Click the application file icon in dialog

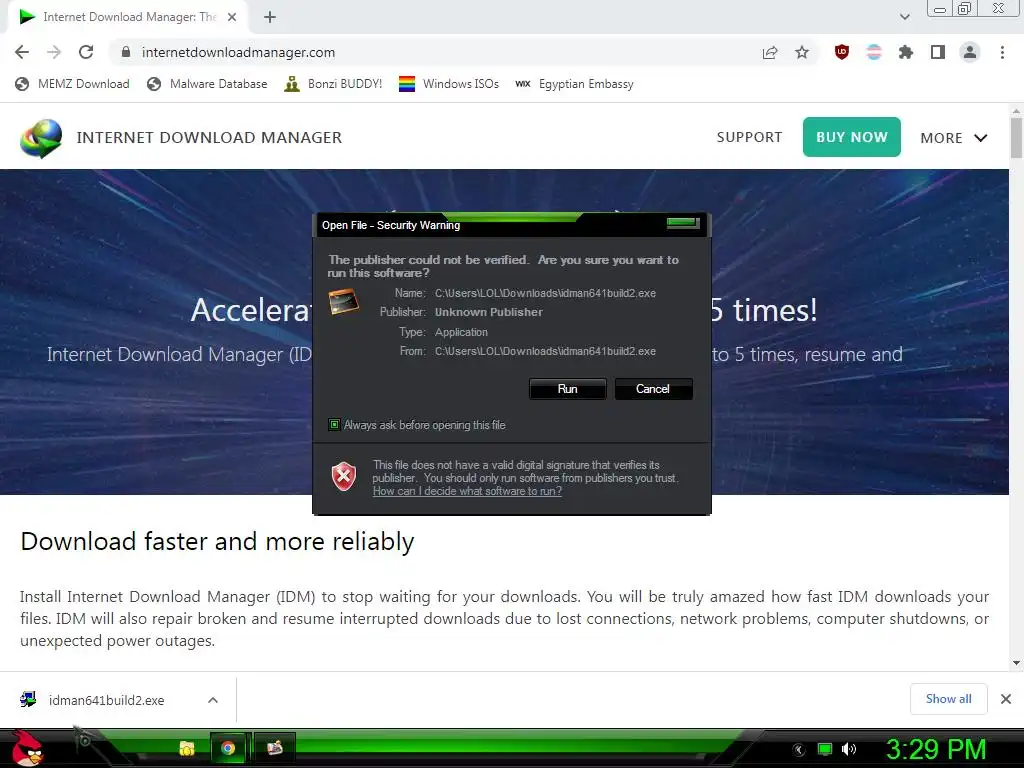click(344, 302)
